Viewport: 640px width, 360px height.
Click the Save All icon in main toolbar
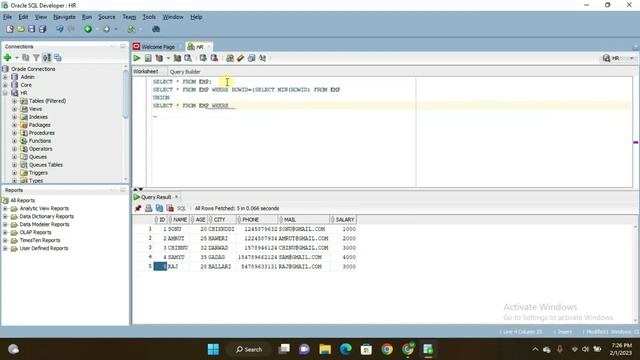(42, 29)
